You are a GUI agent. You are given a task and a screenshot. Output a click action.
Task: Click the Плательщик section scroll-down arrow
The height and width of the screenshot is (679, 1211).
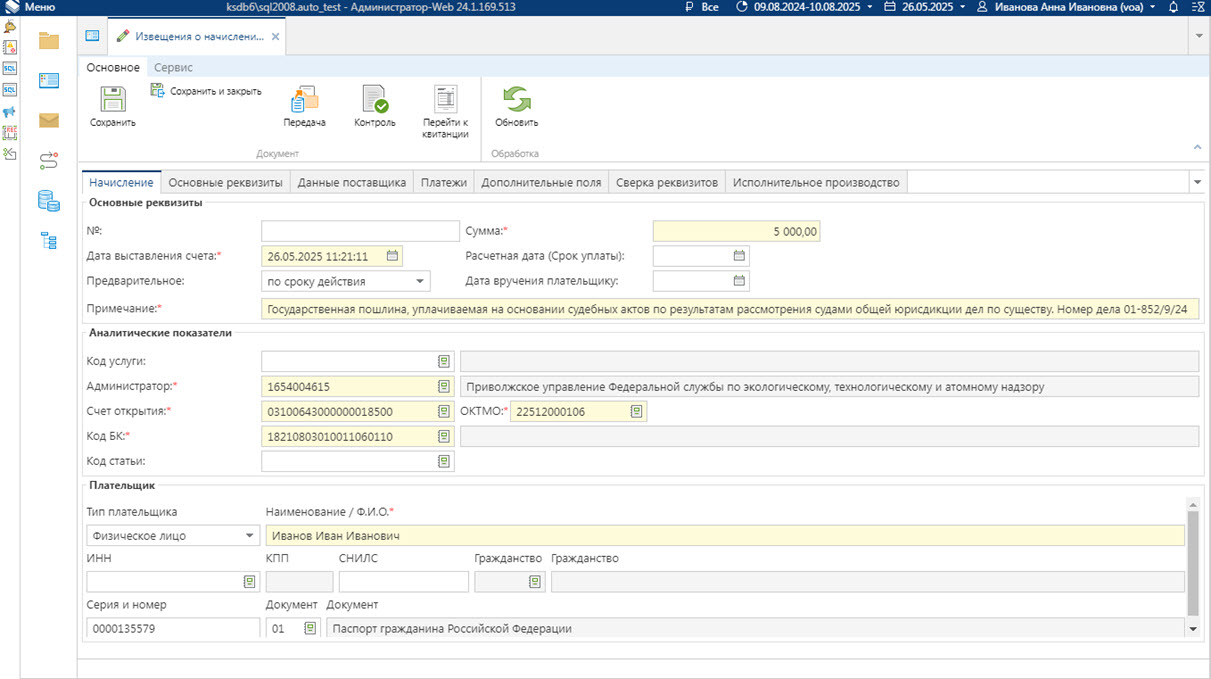pyautogui.click(x=1192, y=628)
